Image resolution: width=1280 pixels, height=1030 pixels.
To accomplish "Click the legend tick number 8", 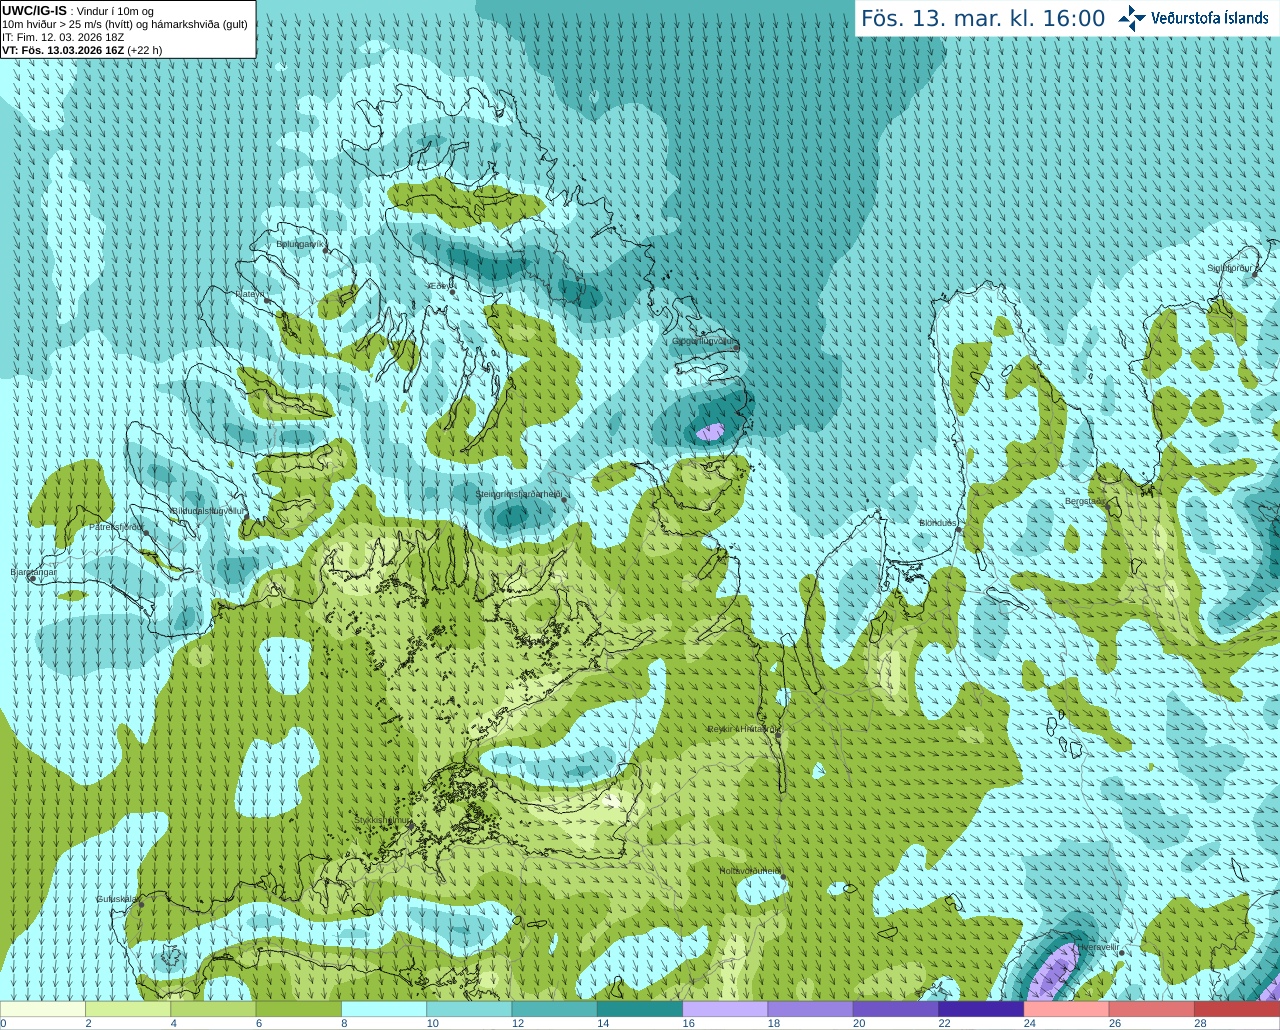I will [x=345, y=1023].
